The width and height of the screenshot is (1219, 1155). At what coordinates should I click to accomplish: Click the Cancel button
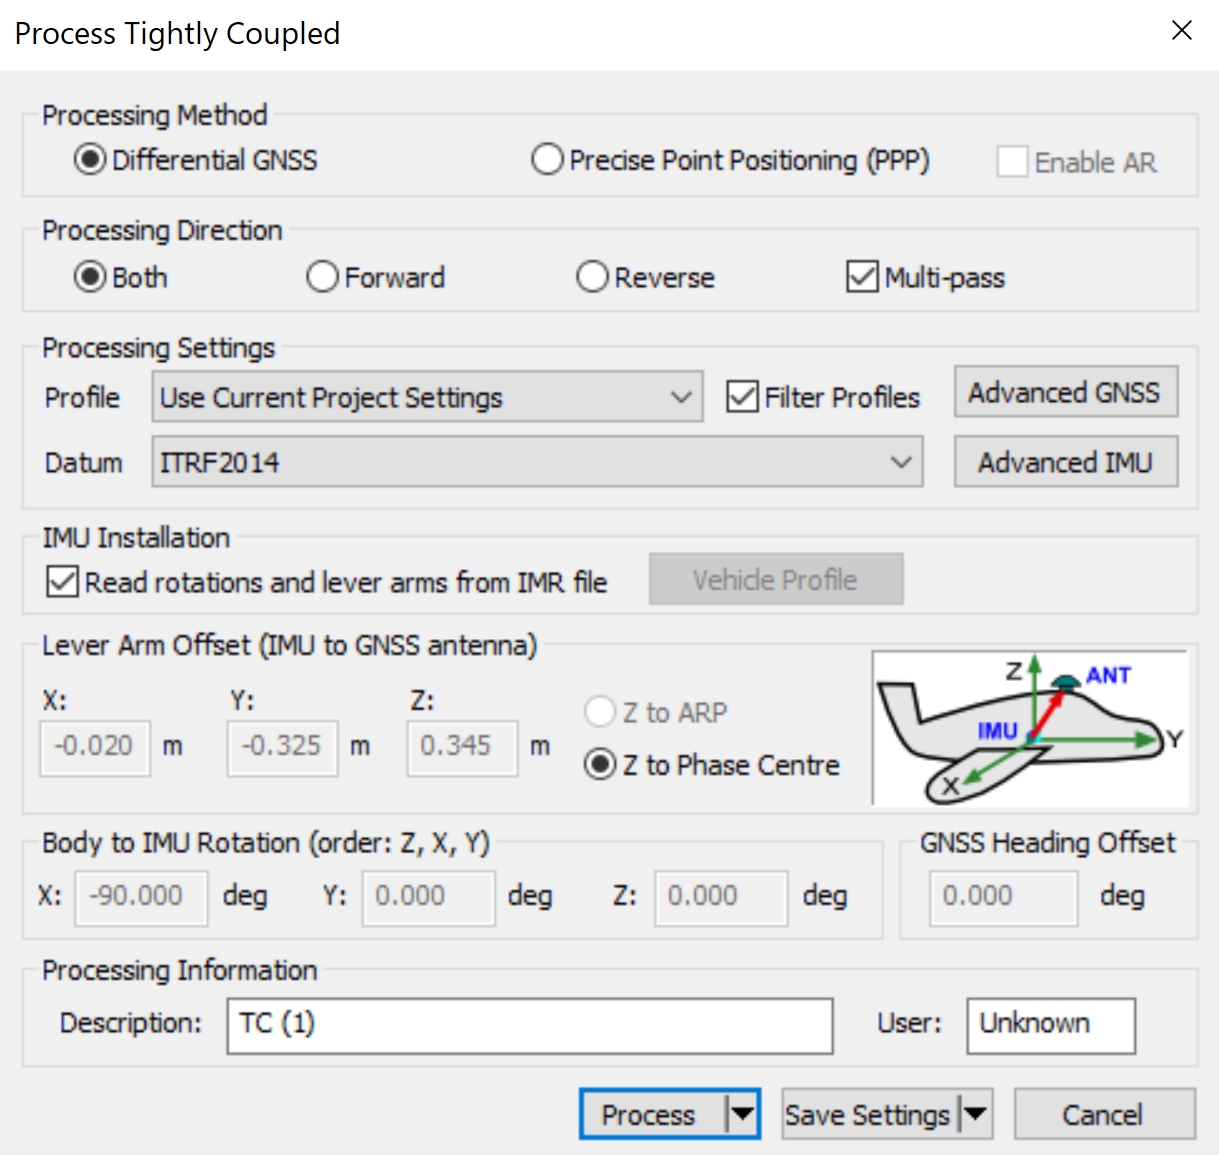click(1104, 1114)
